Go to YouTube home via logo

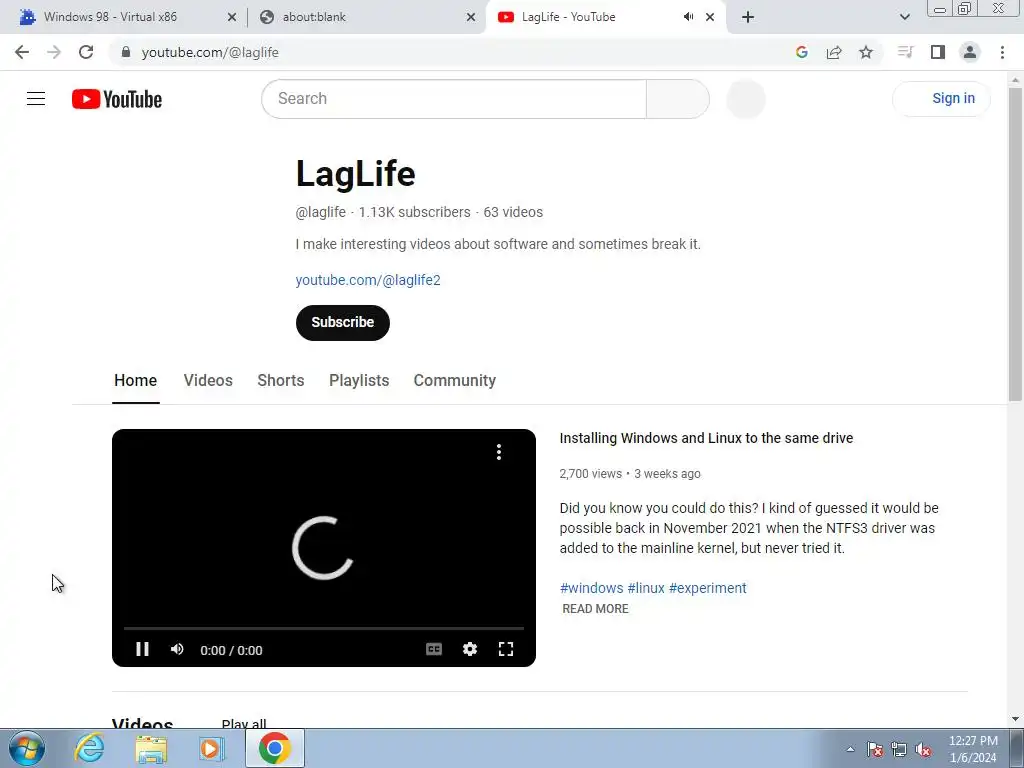117,99
